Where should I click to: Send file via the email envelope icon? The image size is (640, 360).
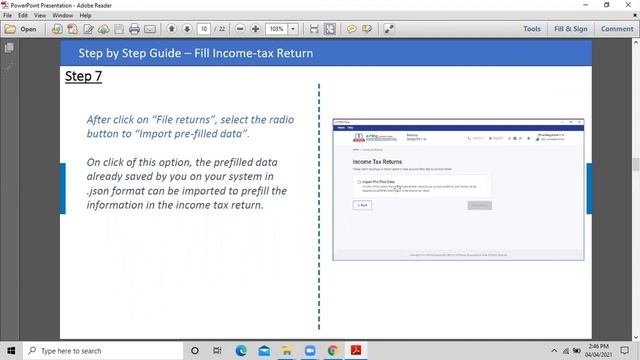click(150, 29)
